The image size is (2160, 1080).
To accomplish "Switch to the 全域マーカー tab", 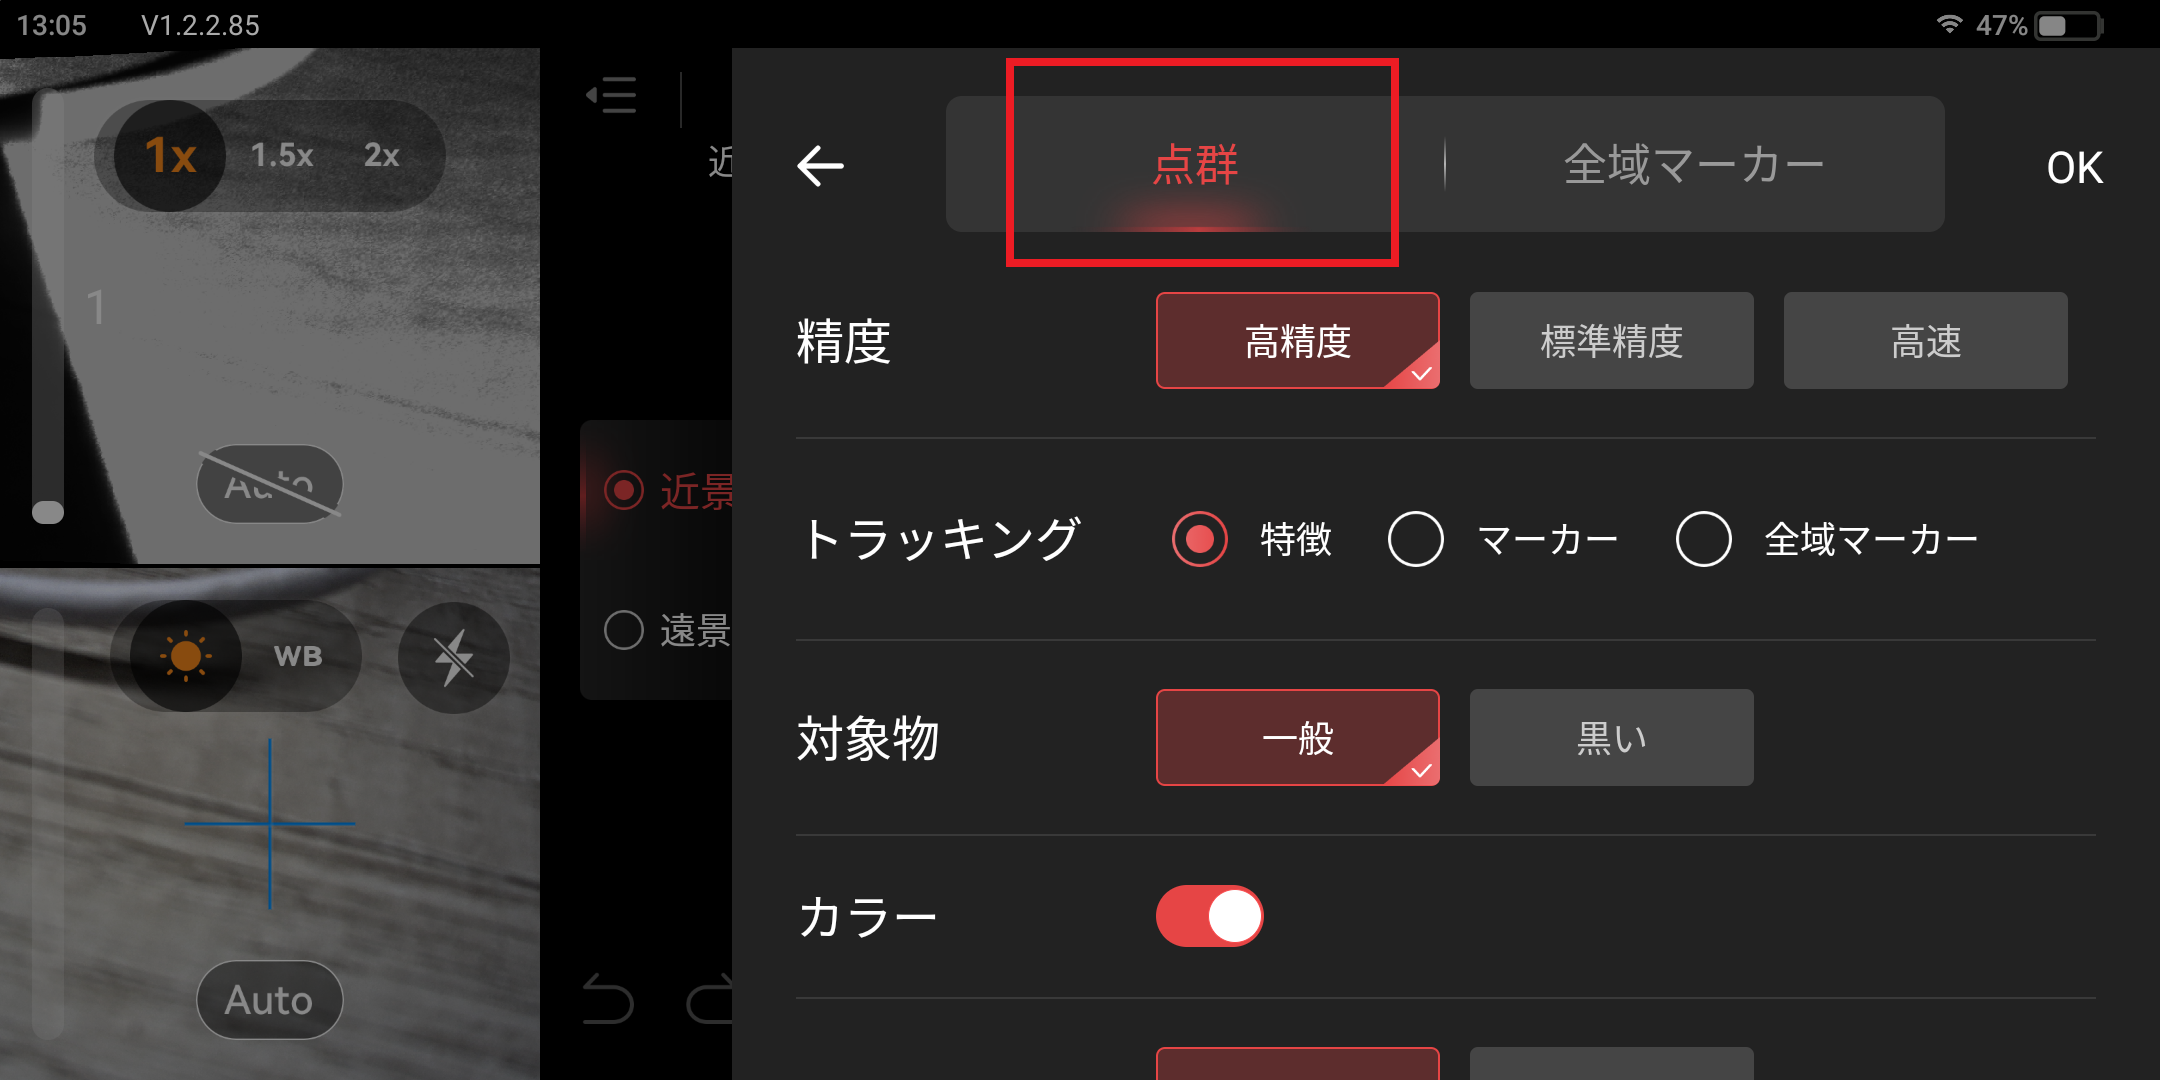I will pos(1694,165).
